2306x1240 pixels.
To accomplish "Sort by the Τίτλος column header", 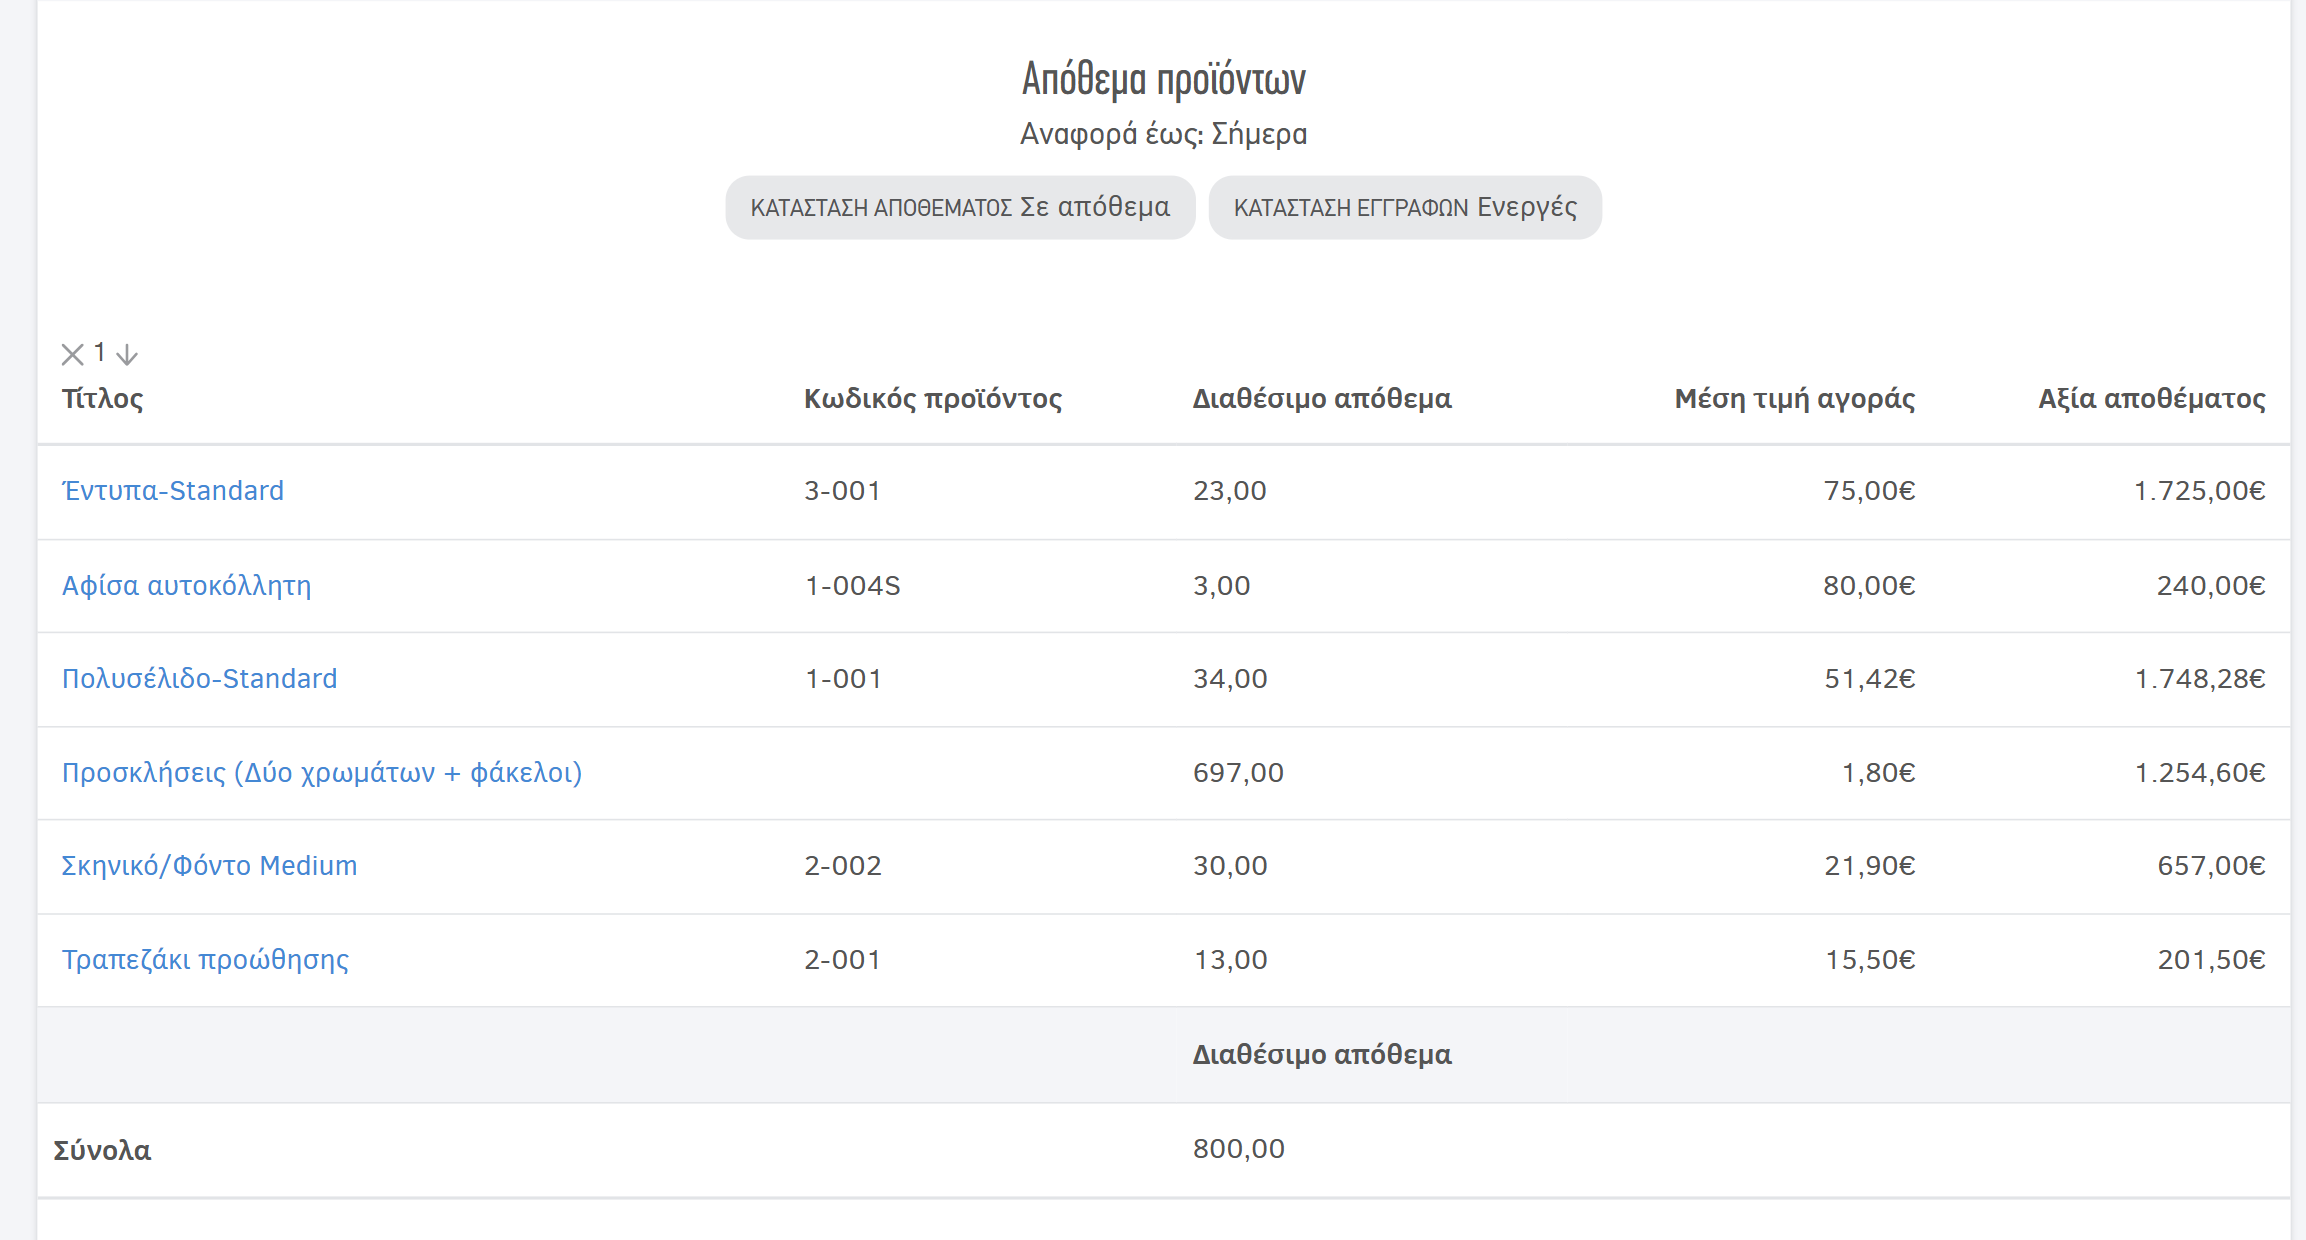I will pos(103,399).
